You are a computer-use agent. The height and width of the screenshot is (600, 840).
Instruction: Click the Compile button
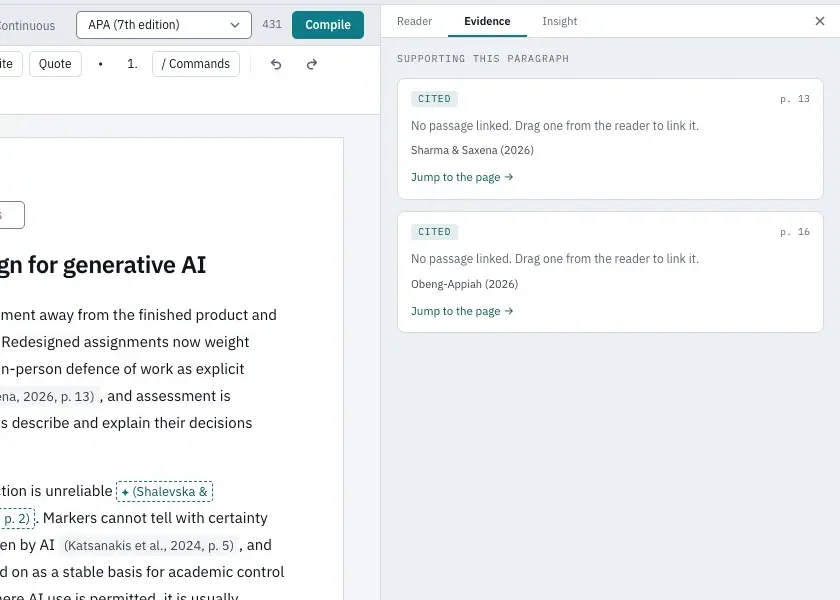click(x=328, y=25)
